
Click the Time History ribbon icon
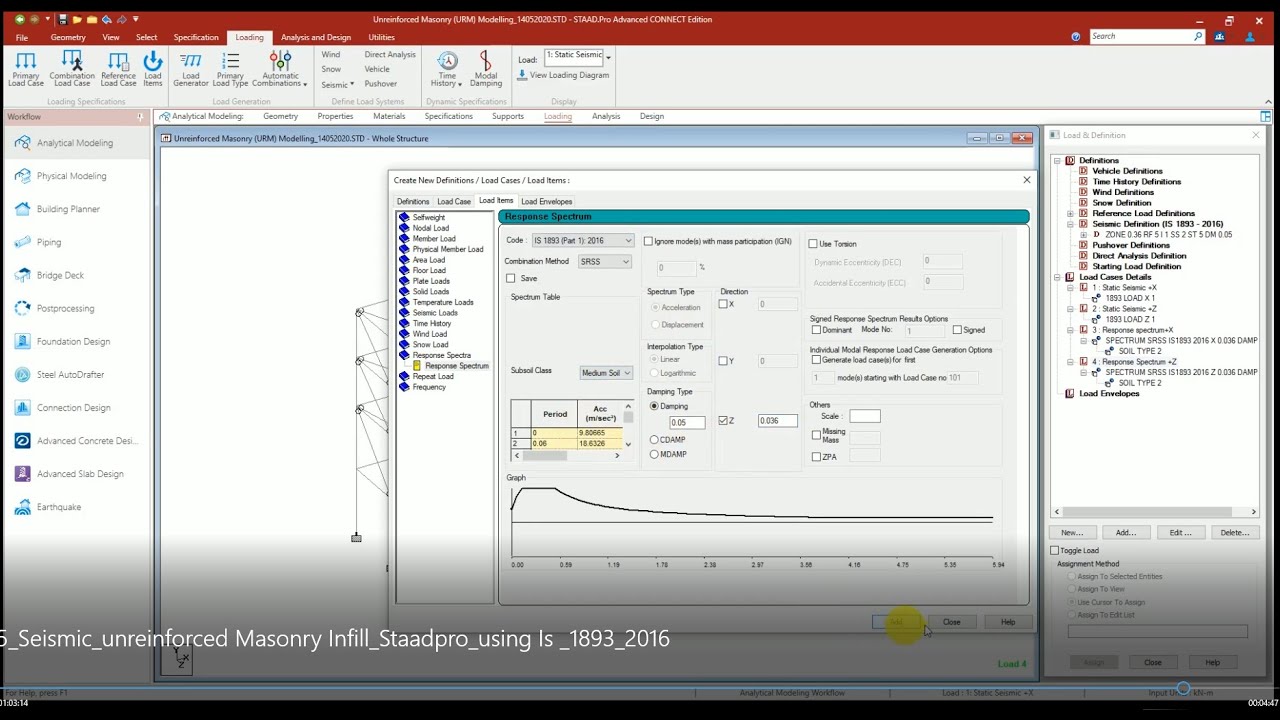tap(446, 69)
